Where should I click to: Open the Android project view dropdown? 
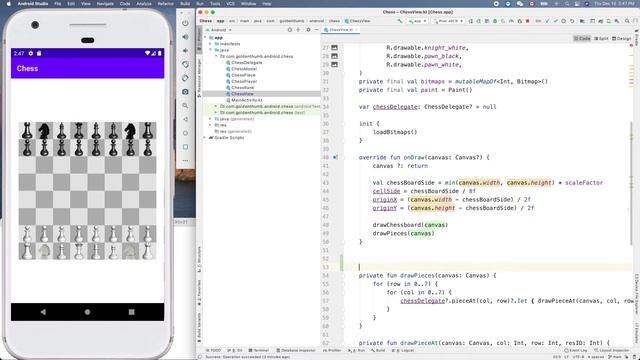click(221, 30)
